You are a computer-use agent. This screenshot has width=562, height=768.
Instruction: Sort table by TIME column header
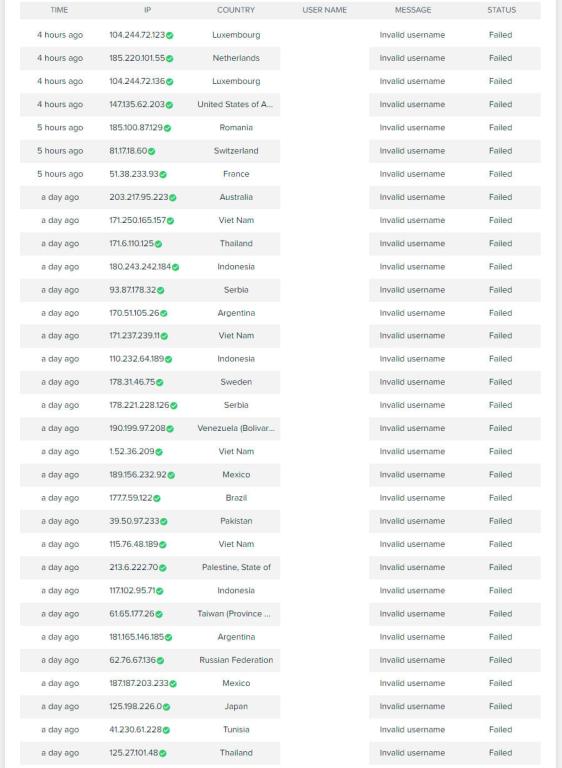[x=59, y=10]
